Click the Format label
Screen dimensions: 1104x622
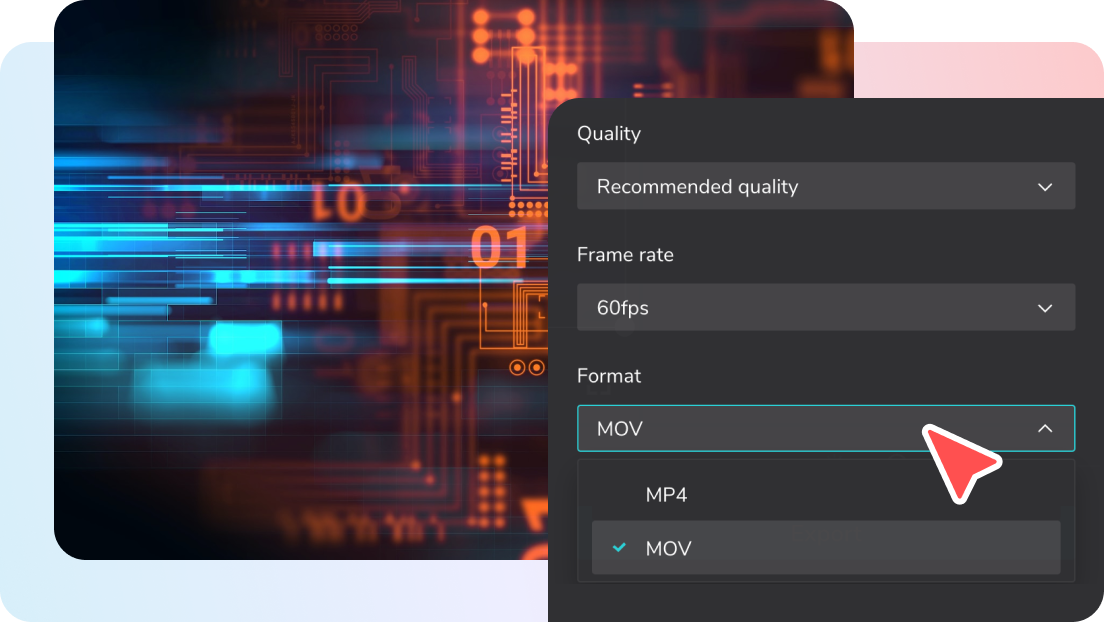608,375
